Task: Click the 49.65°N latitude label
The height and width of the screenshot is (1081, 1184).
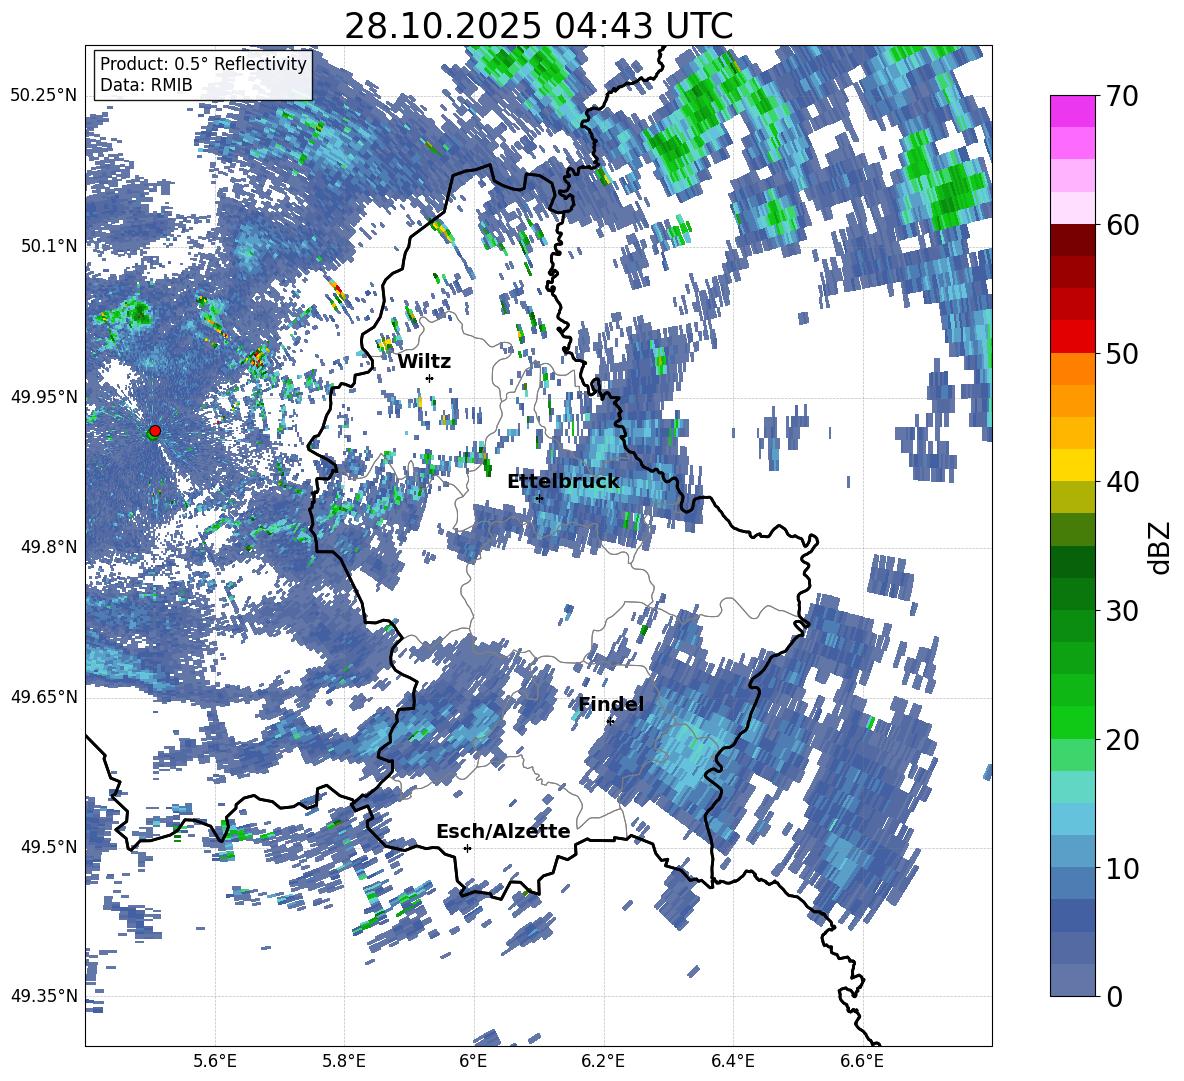Action: pos(44,696)
